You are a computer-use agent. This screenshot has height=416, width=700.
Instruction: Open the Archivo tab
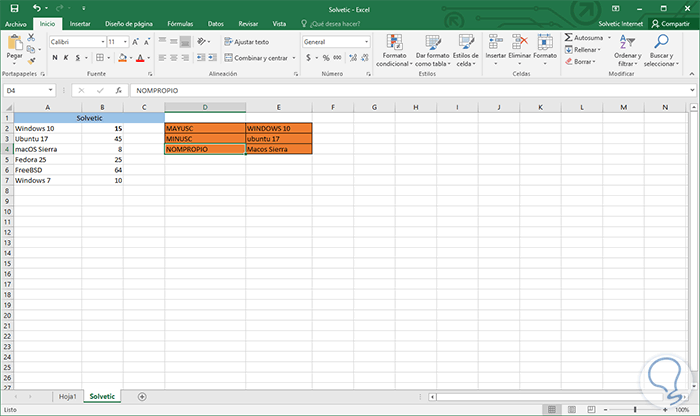[x=16, y=24]
